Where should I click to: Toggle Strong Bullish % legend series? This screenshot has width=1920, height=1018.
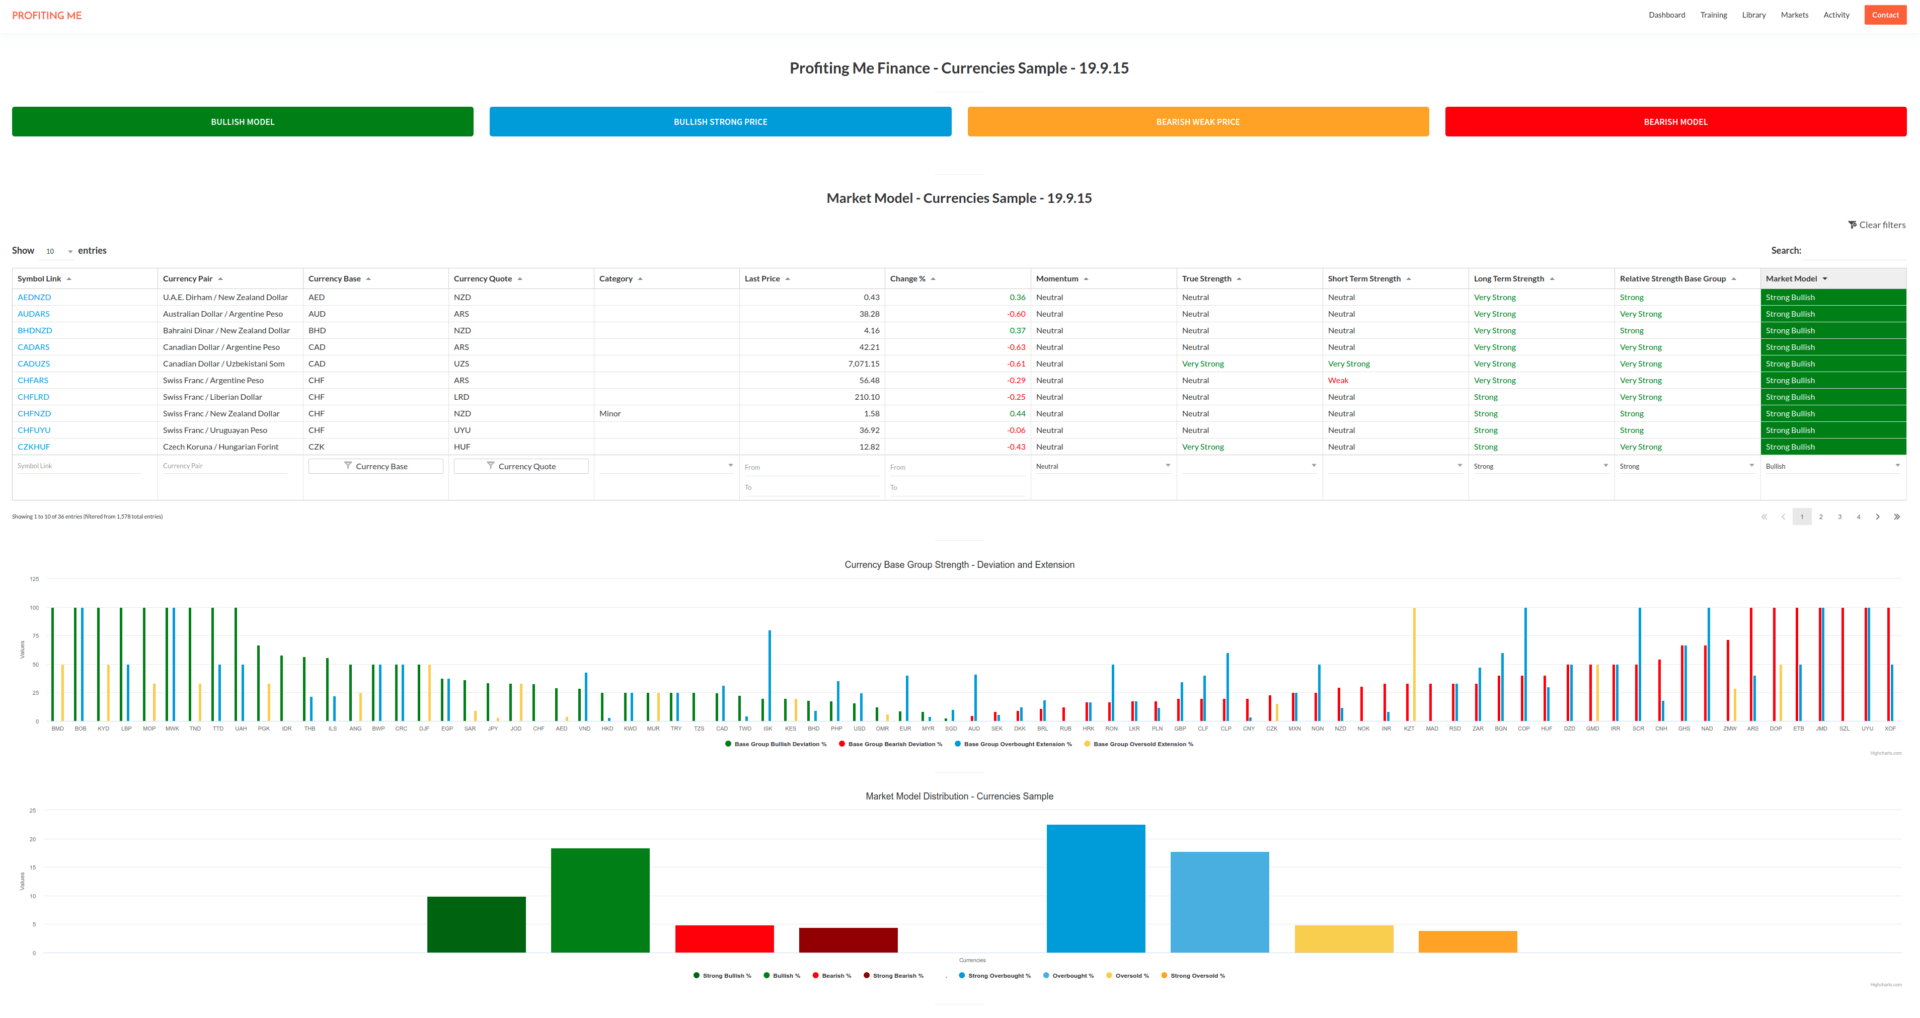pos(722,976)
